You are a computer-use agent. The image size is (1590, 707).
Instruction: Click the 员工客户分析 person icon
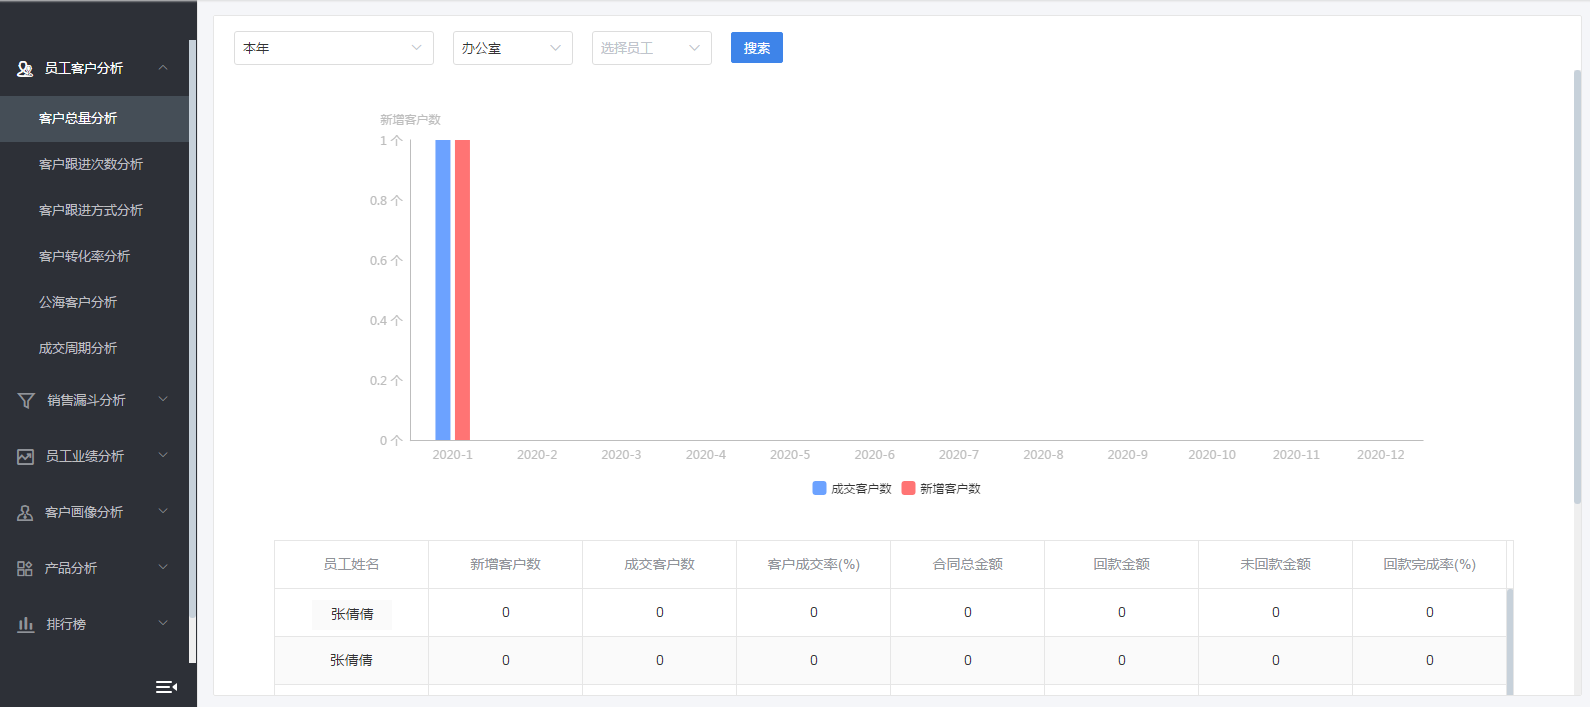tap(25, 69)
